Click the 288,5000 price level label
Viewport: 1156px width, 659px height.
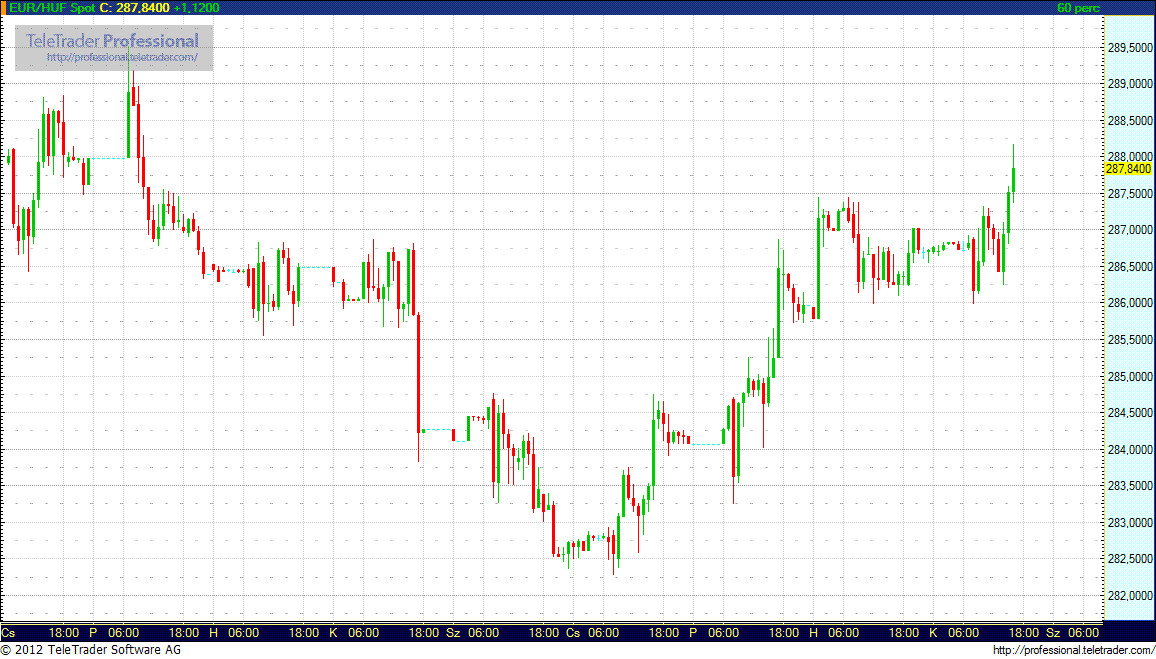pyautogui.click(x=1130, y=121)
